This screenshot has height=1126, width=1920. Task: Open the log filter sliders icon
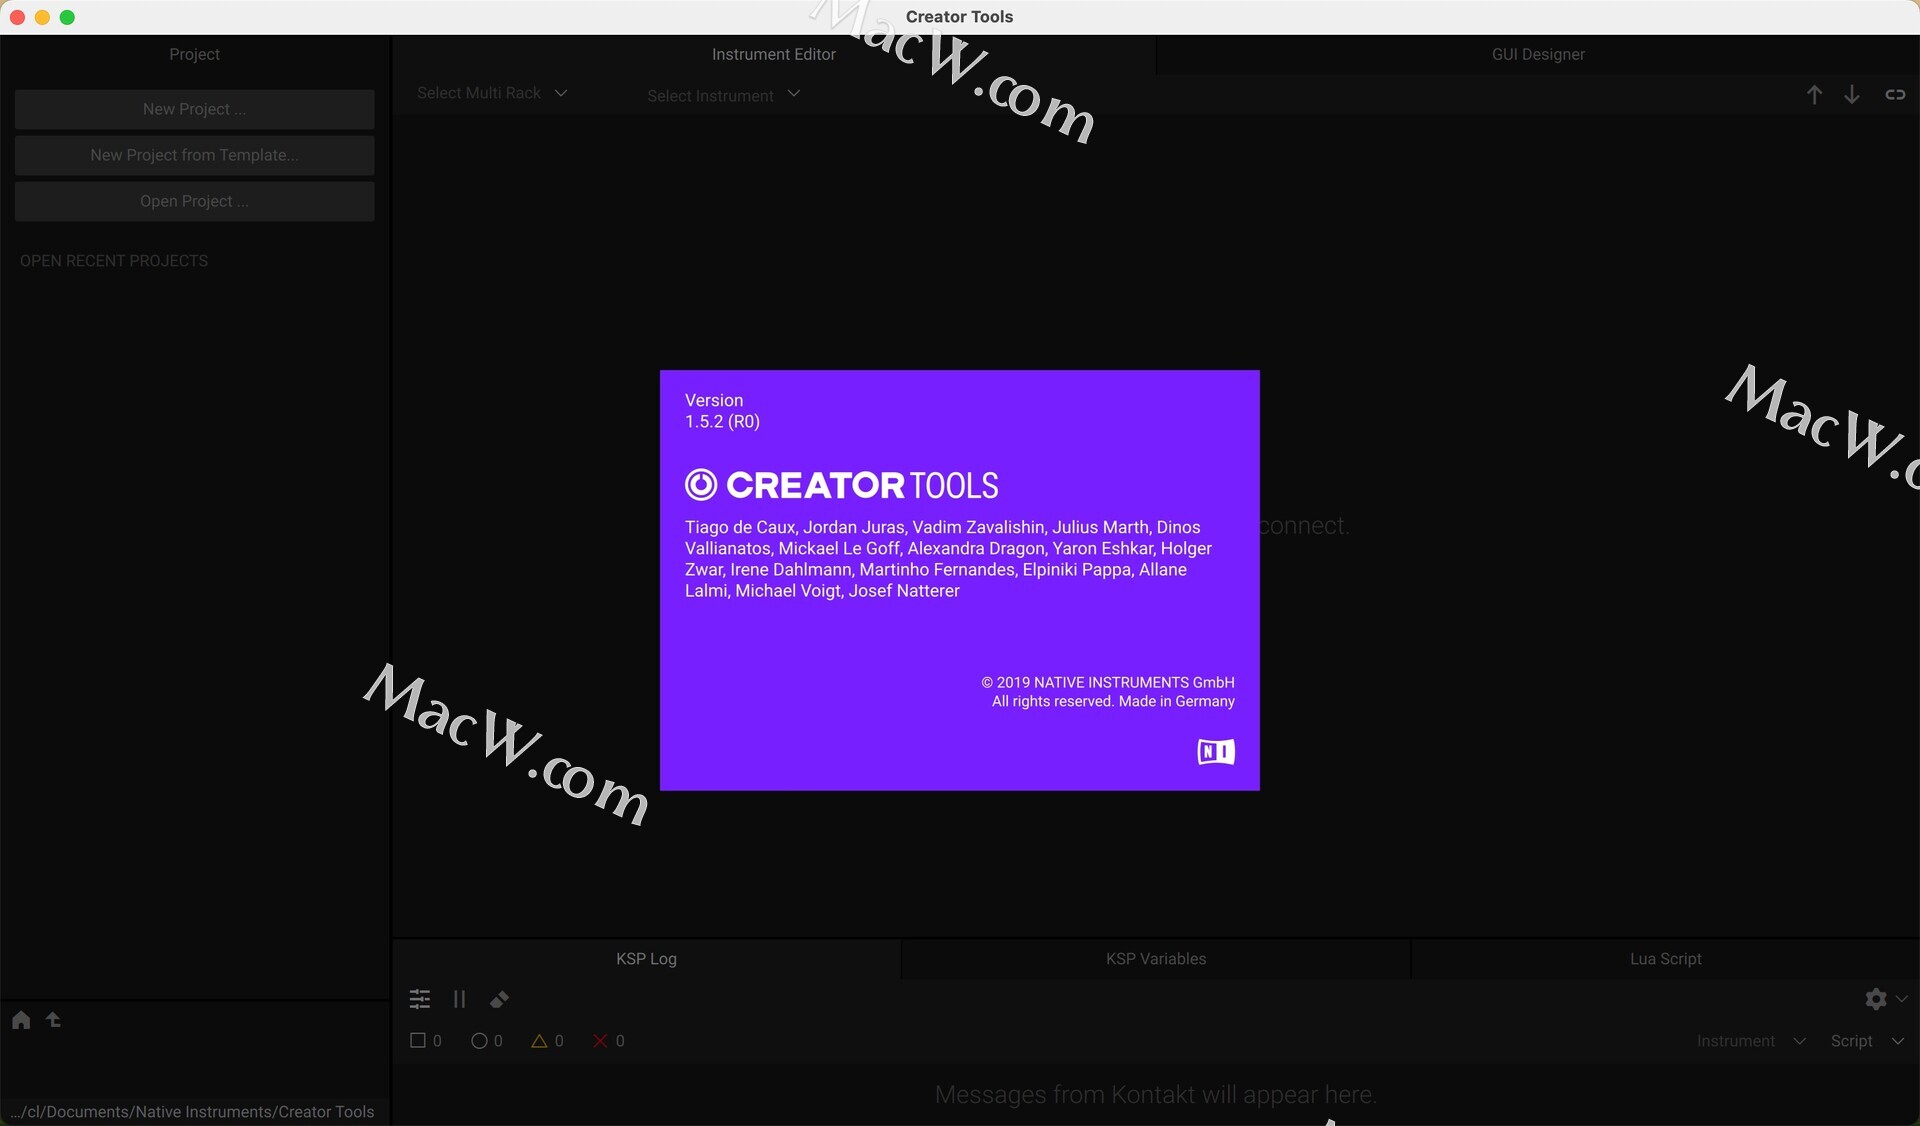click(420, 999)
